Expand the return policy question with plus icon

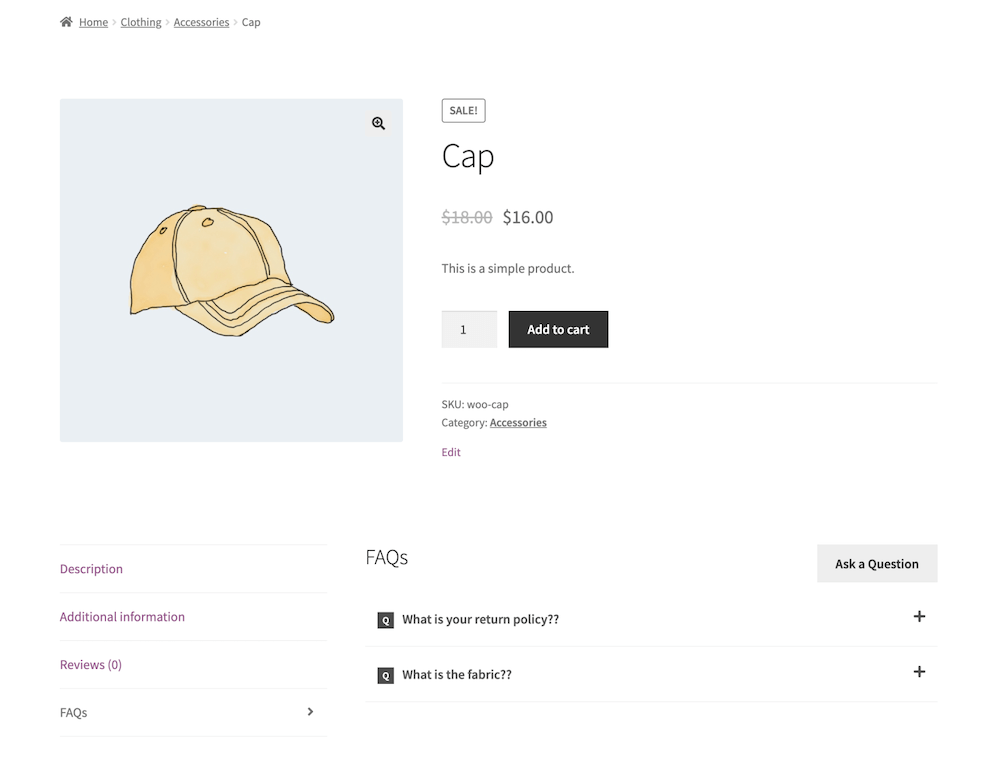(919, 617)
